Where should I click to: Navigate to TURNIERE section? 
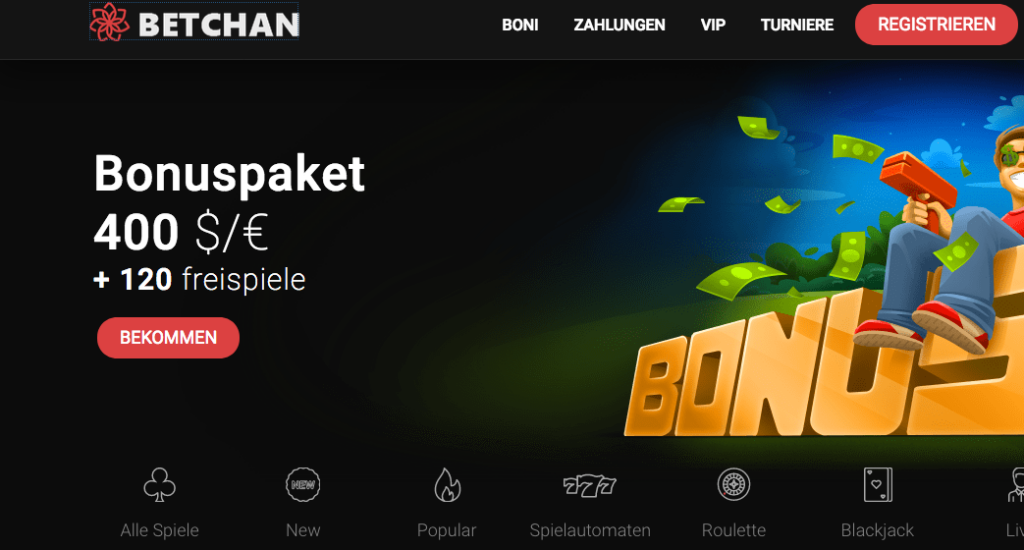[x=797, y=25]
